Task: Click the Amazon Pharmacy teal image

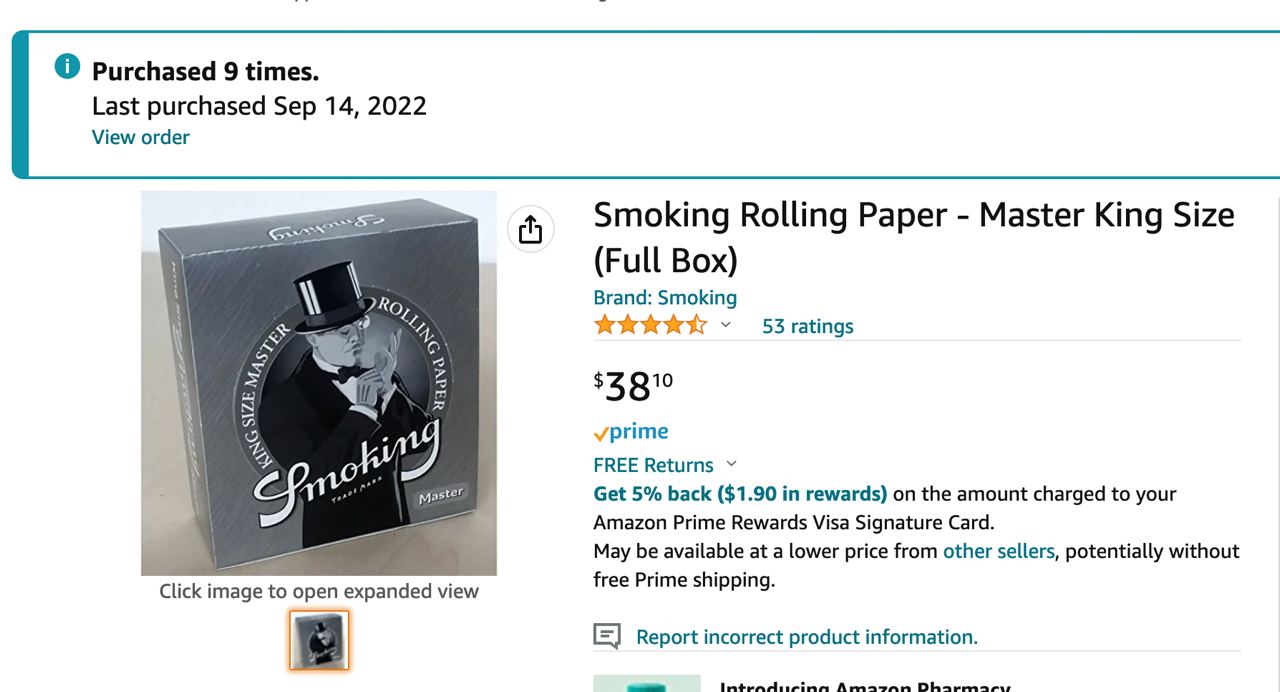Action: coord(647,684)
